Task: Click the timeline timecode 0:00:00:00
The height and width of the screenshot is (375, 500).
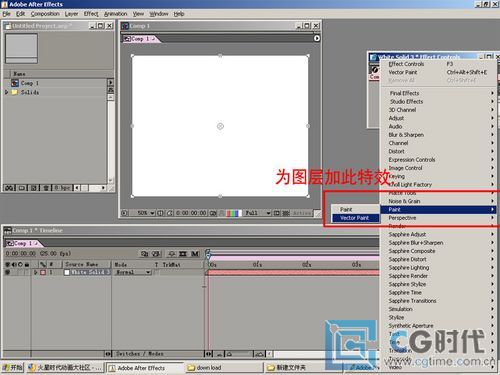Action: [21, 254]
